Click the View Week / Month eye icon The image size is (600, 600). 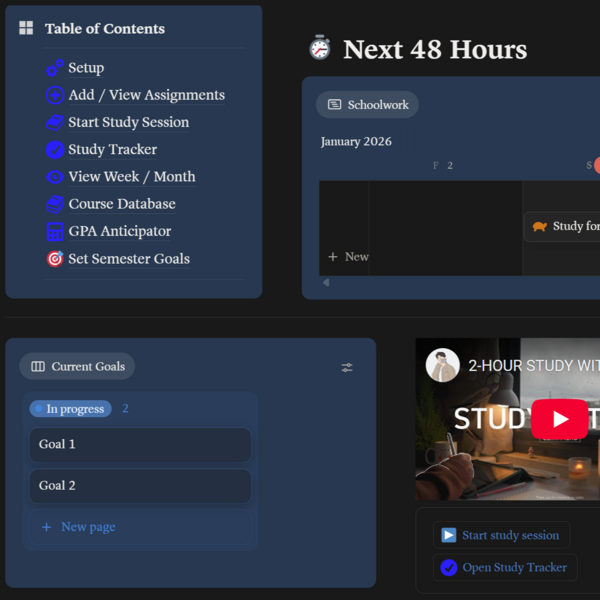[x=55, y=177]
